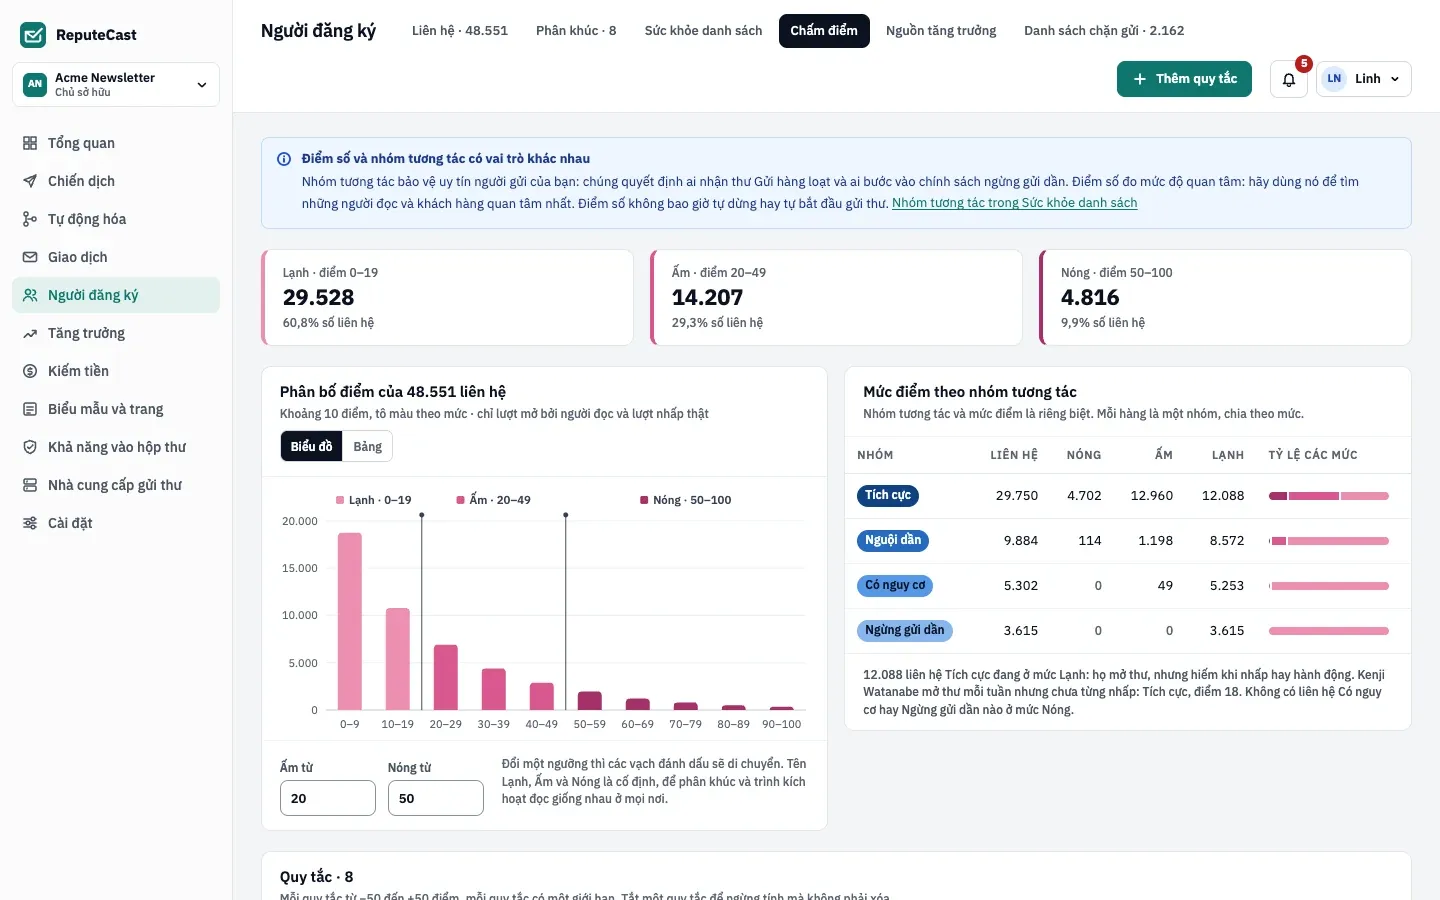This screenshot has width=1440, height=900.
Task: Click the AN workspace avatar
Action: pyautogui.click(x=35, y=84)
